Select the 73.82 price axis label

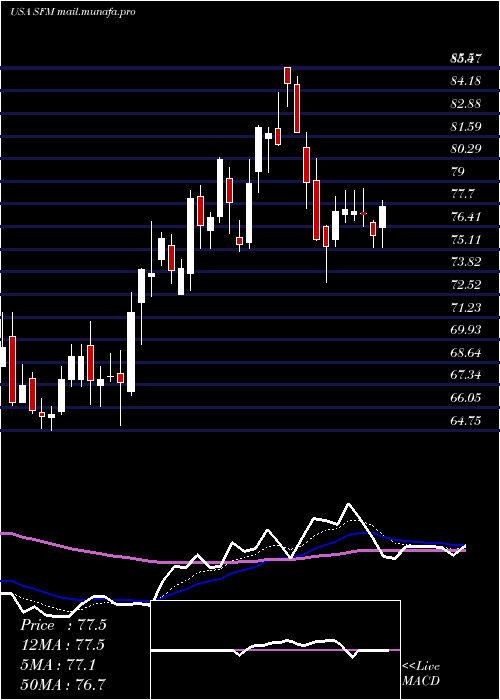467,262
